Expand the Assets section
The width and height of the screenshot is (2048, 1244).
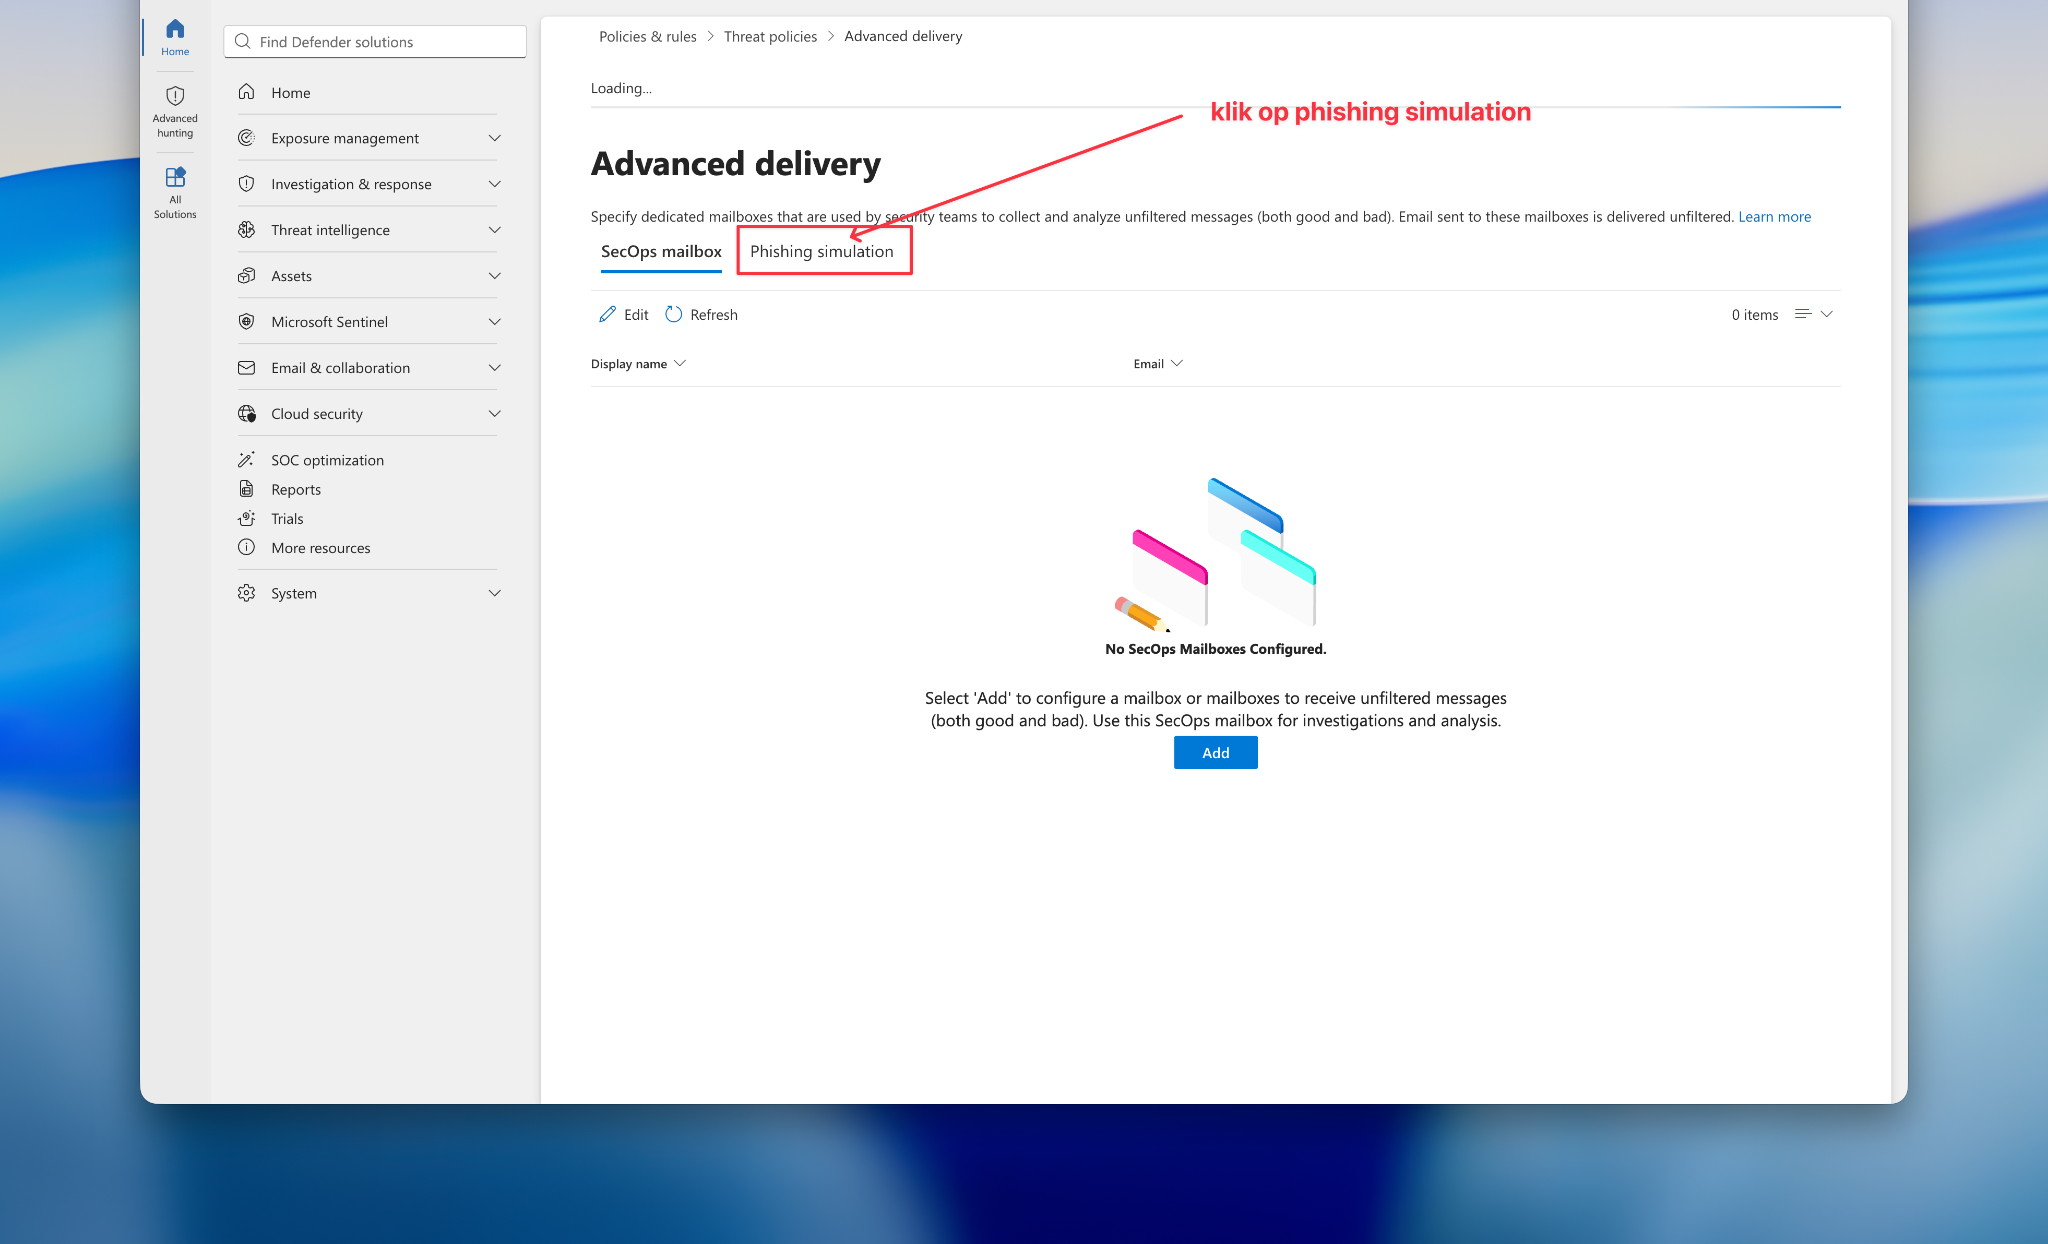pos(494,276)
